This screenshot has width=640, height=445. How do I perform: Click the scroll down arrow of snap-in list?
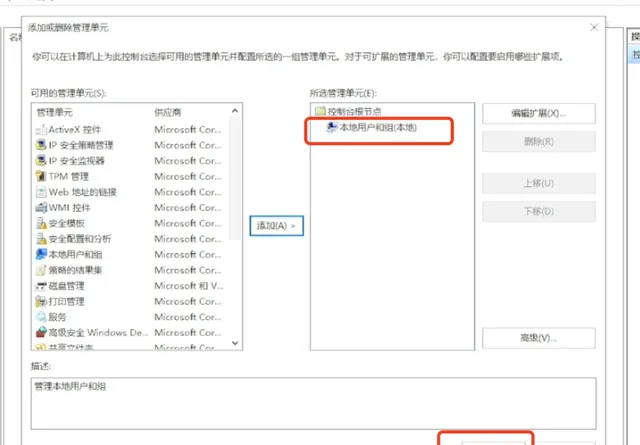pos(235,343)
